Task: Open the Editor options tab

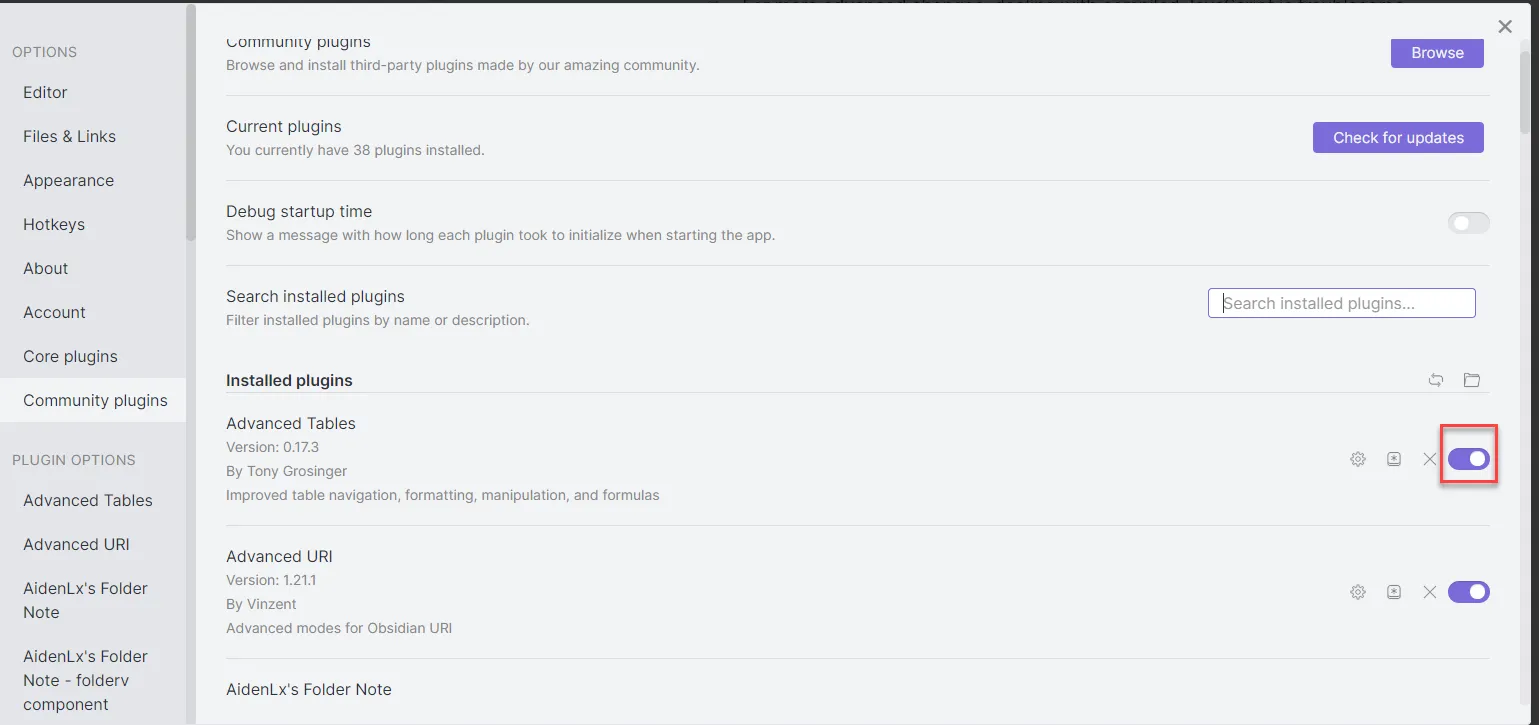Action: tap(45, 92)
